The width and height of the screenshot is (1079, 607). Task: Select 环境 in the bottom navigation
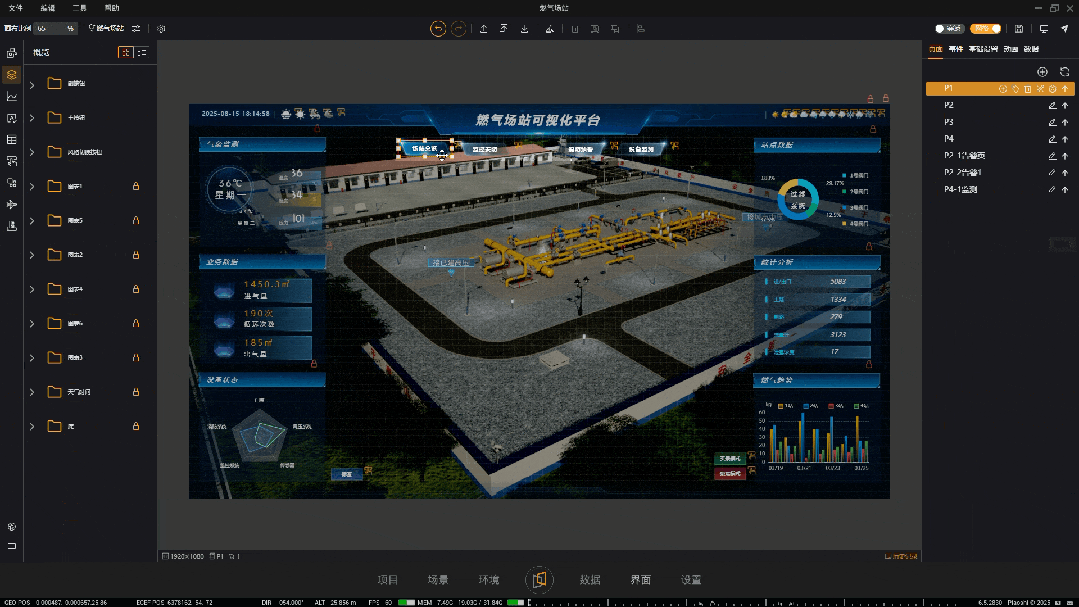[489, 579]
